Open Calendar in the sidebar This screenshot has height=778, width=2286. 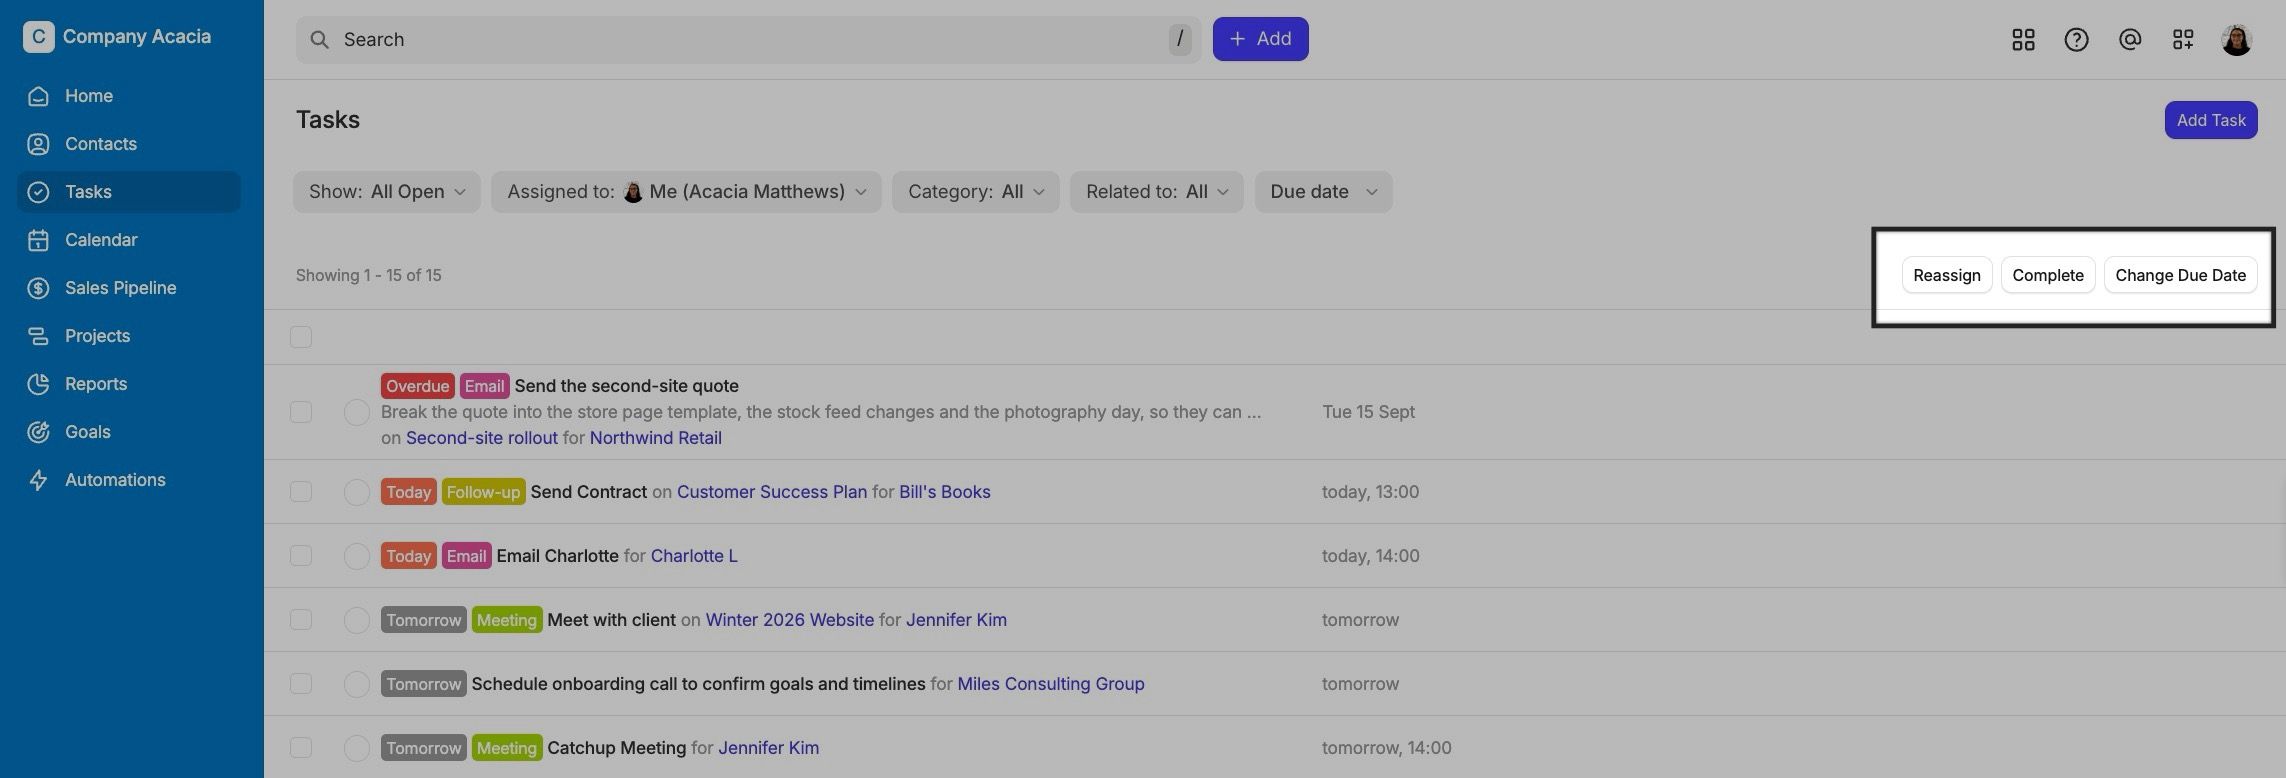point(129,240)
